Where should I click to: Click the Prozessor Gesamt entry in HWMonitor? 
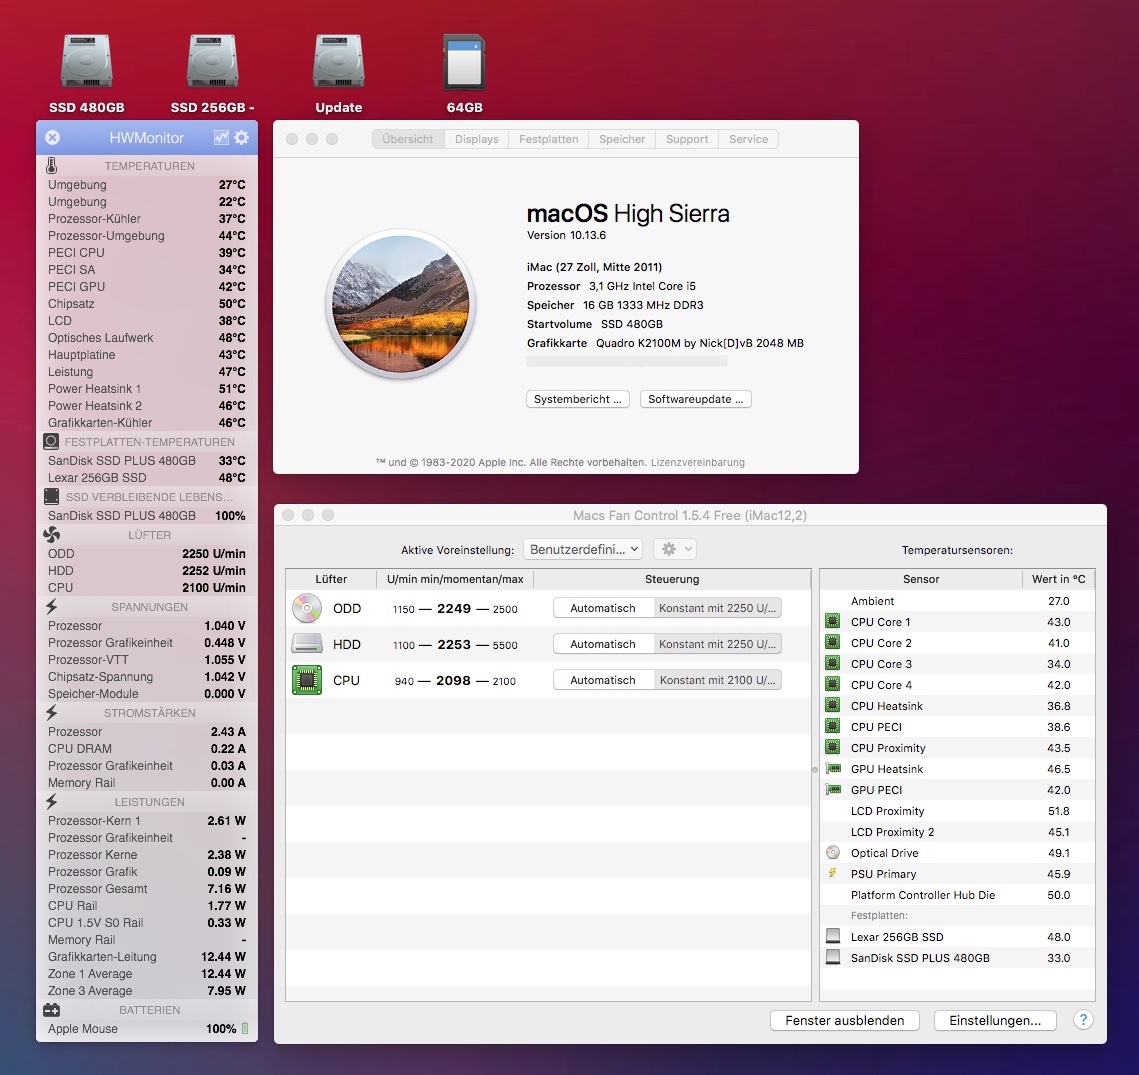pos(147,888)
